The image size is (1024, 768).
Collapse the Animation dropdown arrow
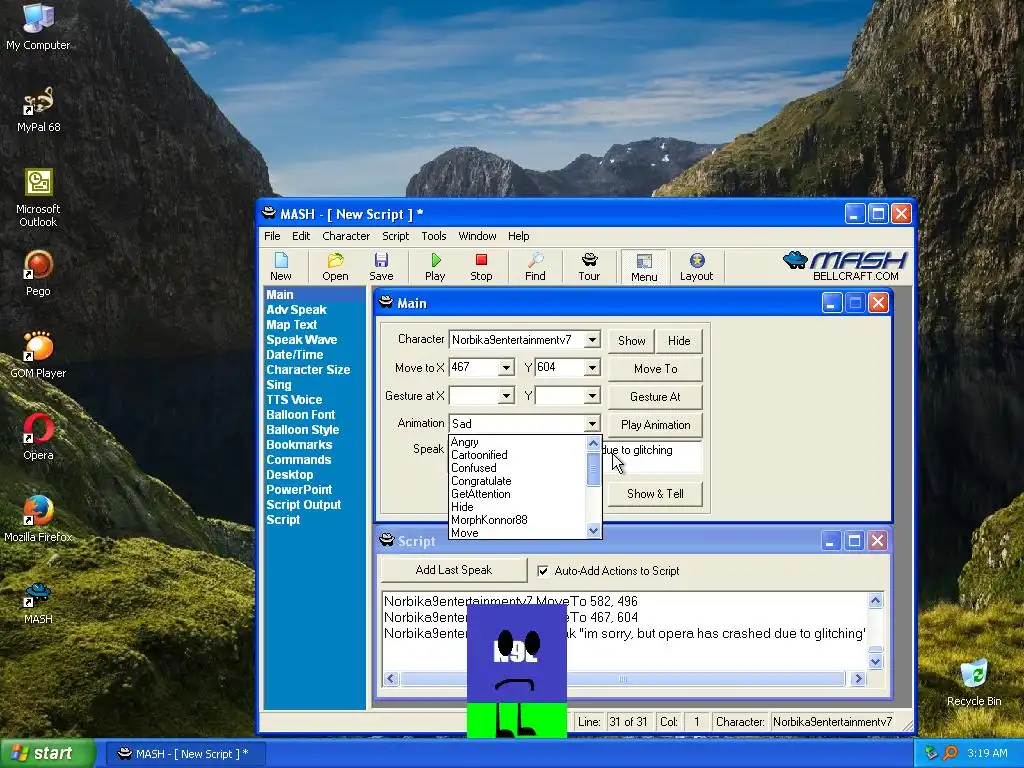tap(592, 423)
